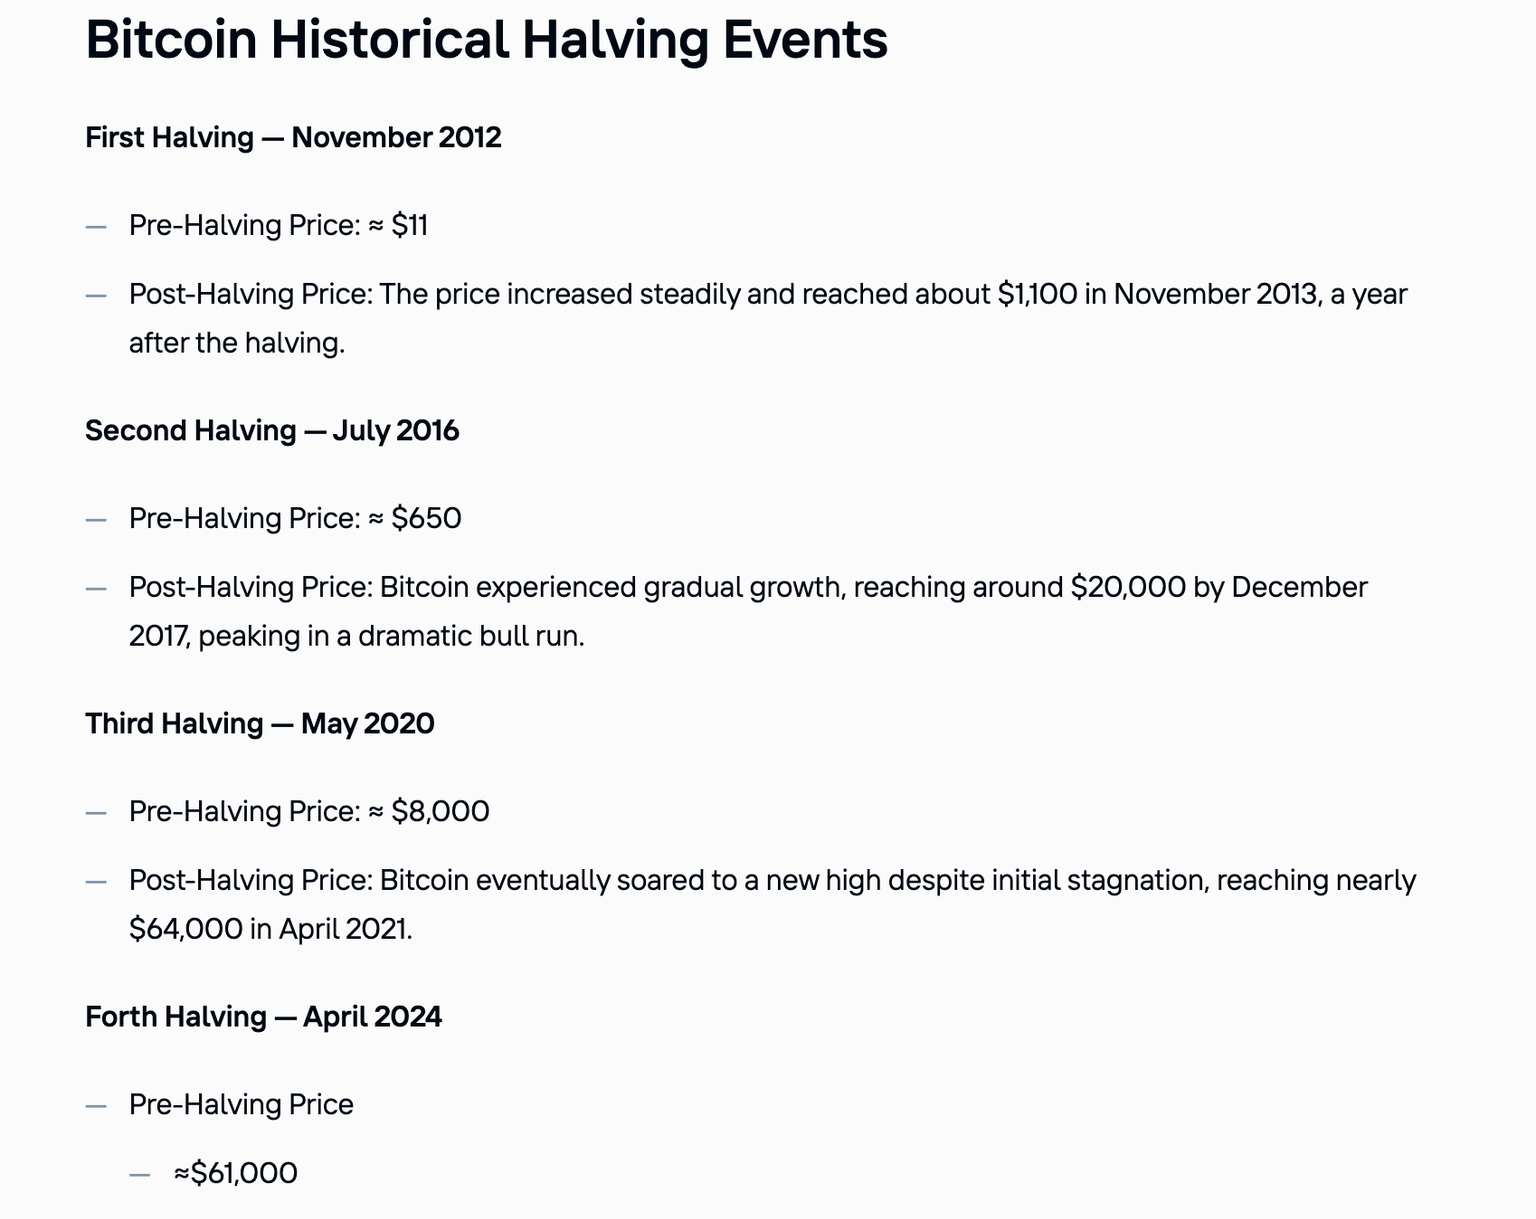Click the dash bullet before the $11 line
Image resolution: width=1536 pixels, height=1219 pixels.
click(96, 227)
